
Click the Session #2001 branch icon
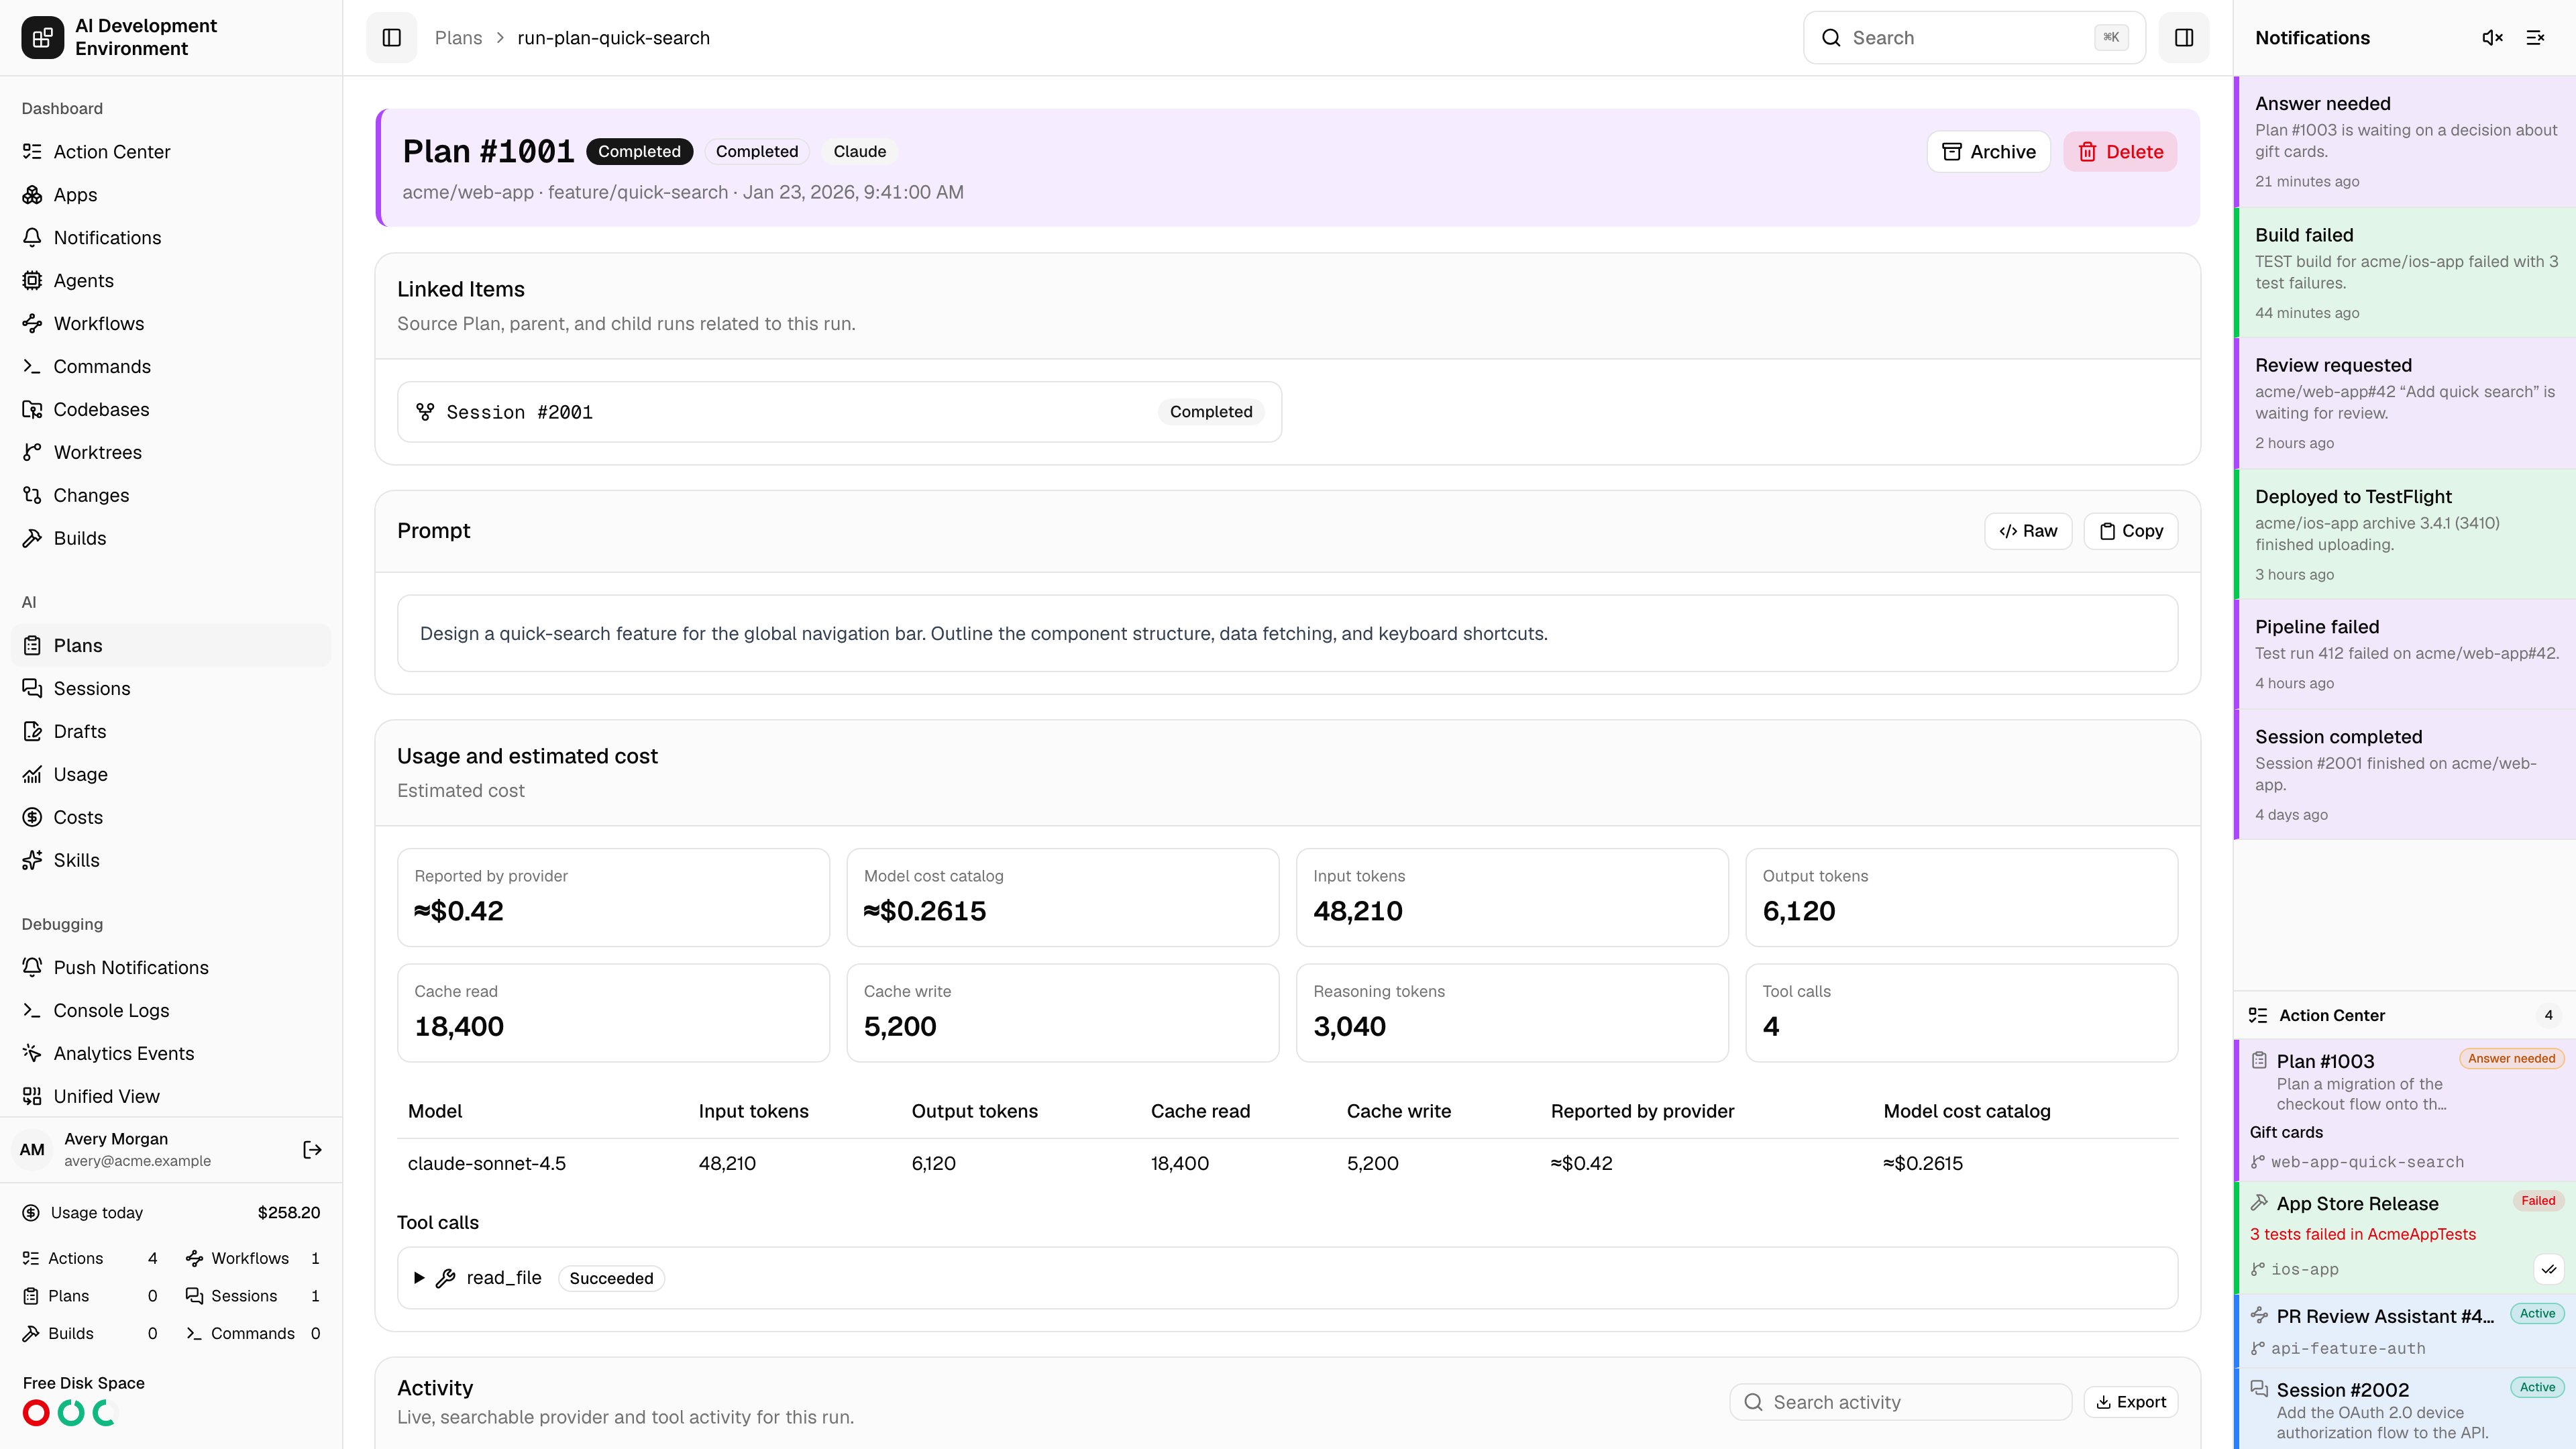(x=425, y=412)
